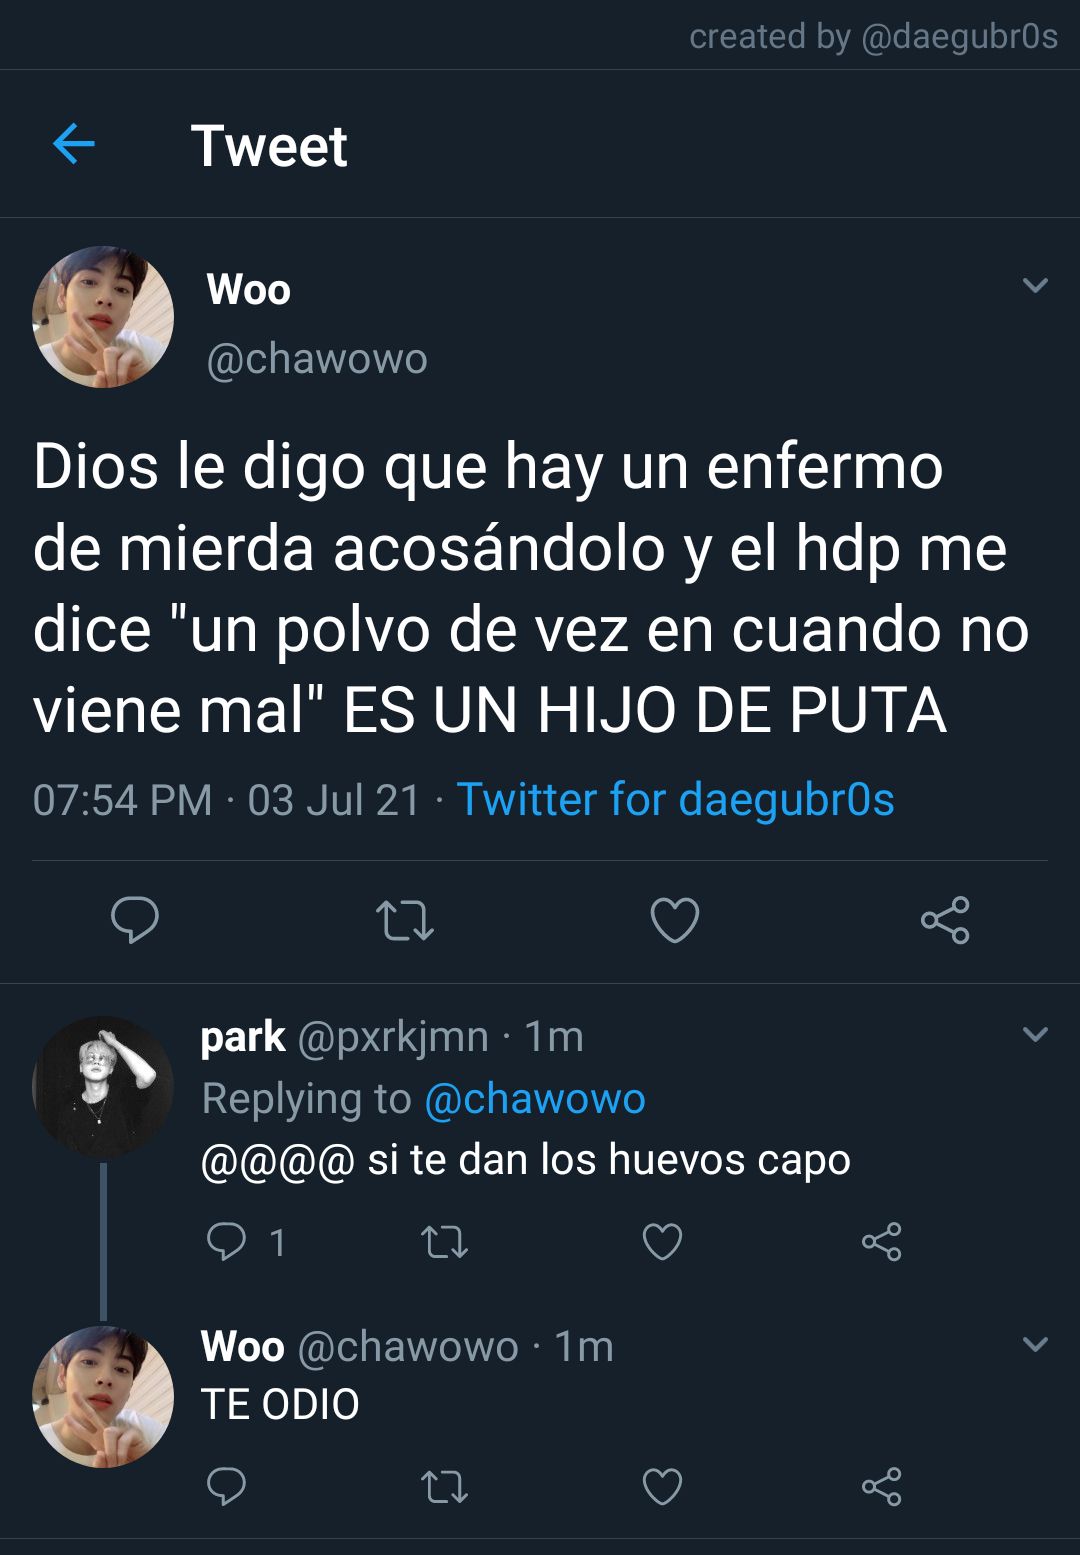Retweet the main Woo tweet
This screenshot has width=1080, height=1555.
(405, 921)
